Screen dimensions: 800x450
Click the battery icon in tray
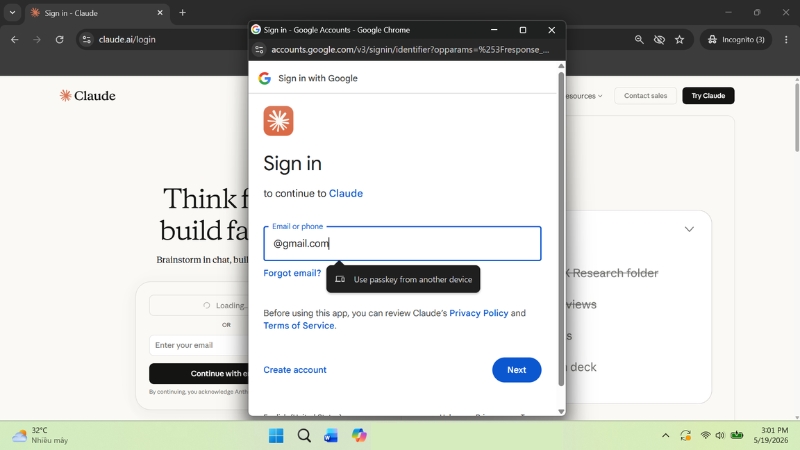[737, 435]
